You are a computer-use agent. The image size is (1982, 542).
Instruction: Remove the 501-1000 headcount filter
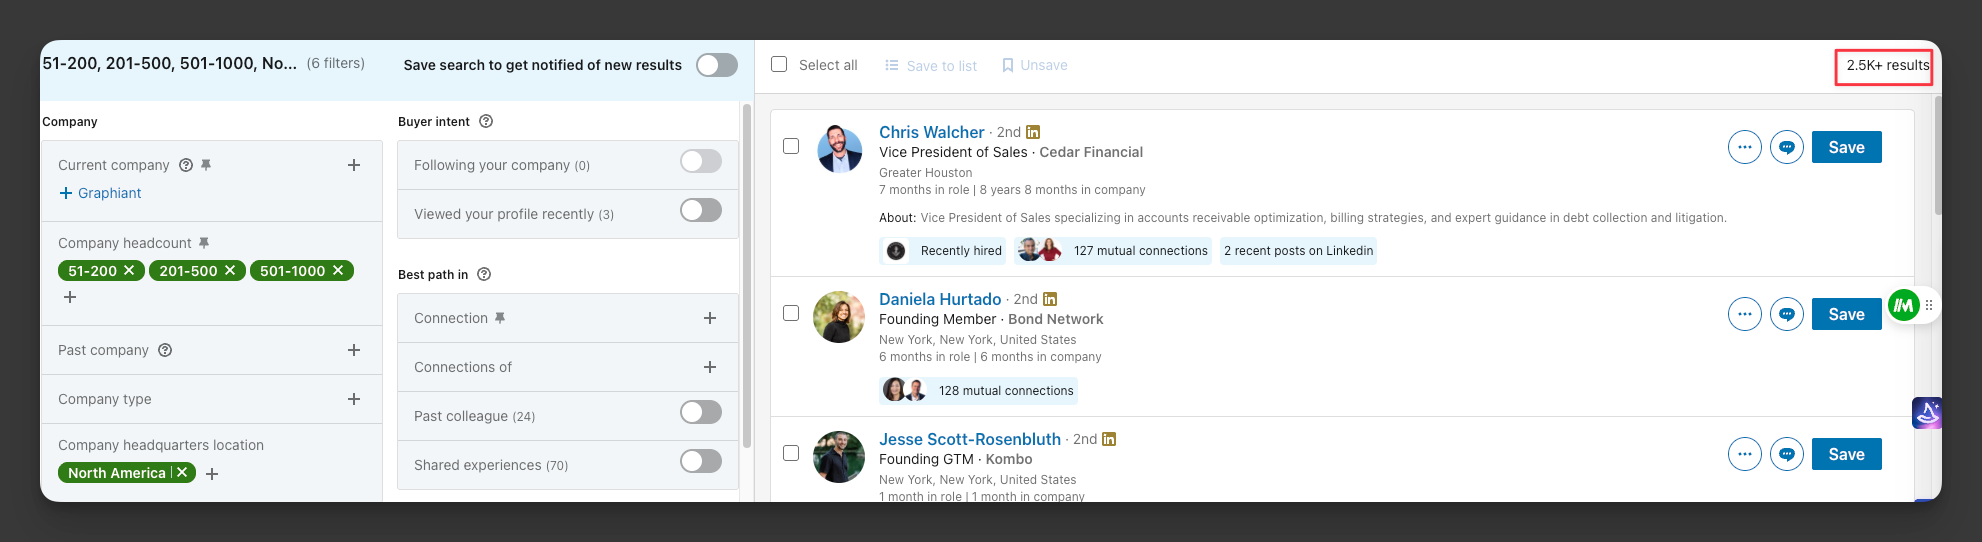pos(338,271)
